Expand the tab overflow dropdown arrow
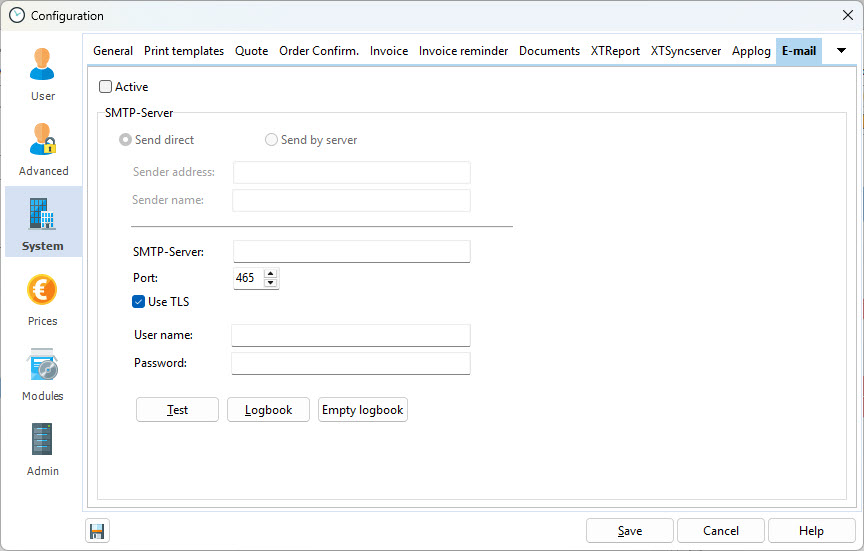 [841, 51]
